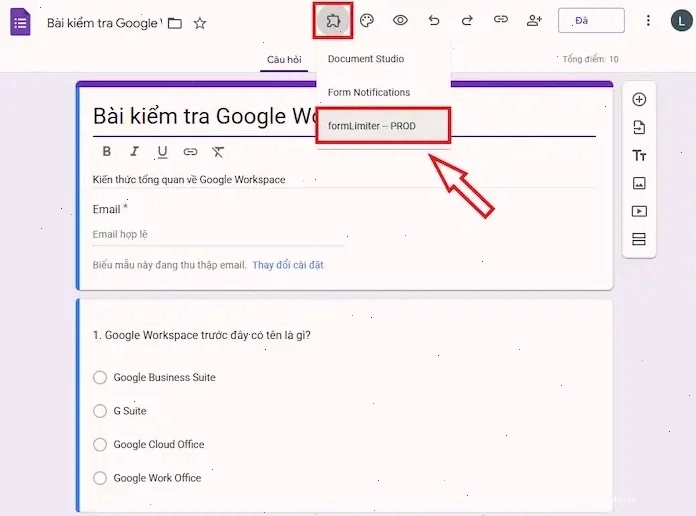The height and width of the screenshot is (516, 696).
Task: Select Document Studio add-on
Action: (x=384, y=59)
